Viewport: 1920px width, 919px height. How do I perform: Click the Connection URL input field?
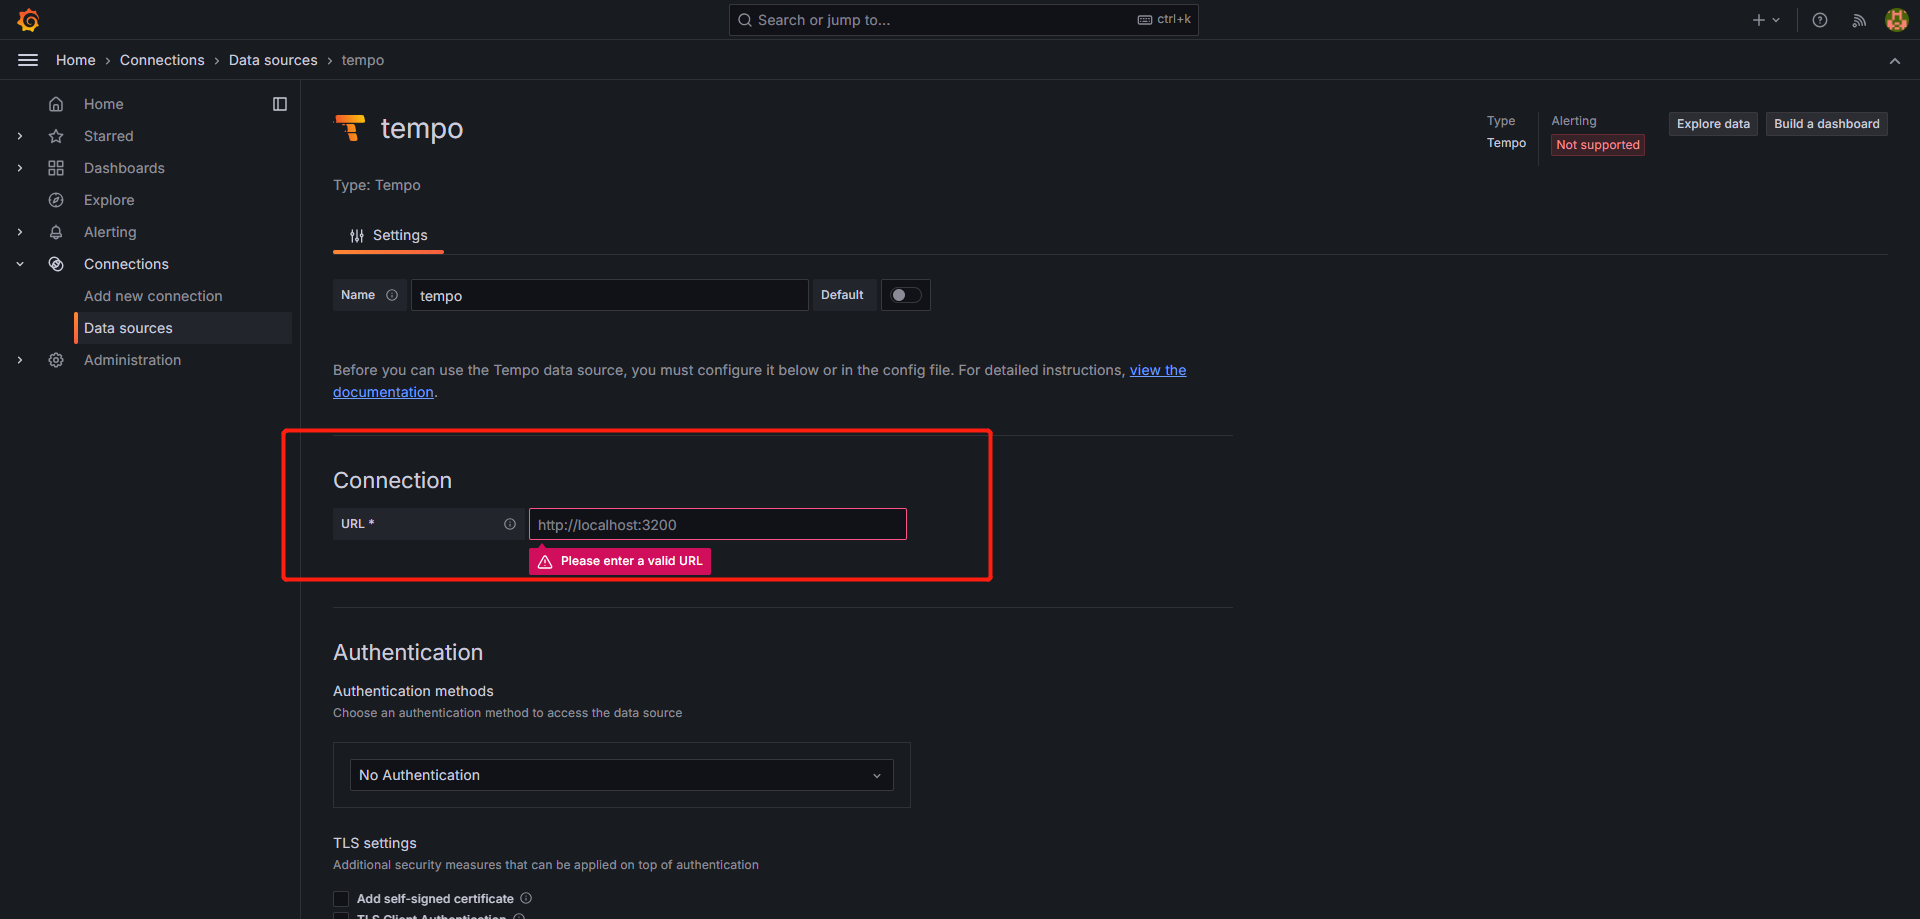coord(717,525)
